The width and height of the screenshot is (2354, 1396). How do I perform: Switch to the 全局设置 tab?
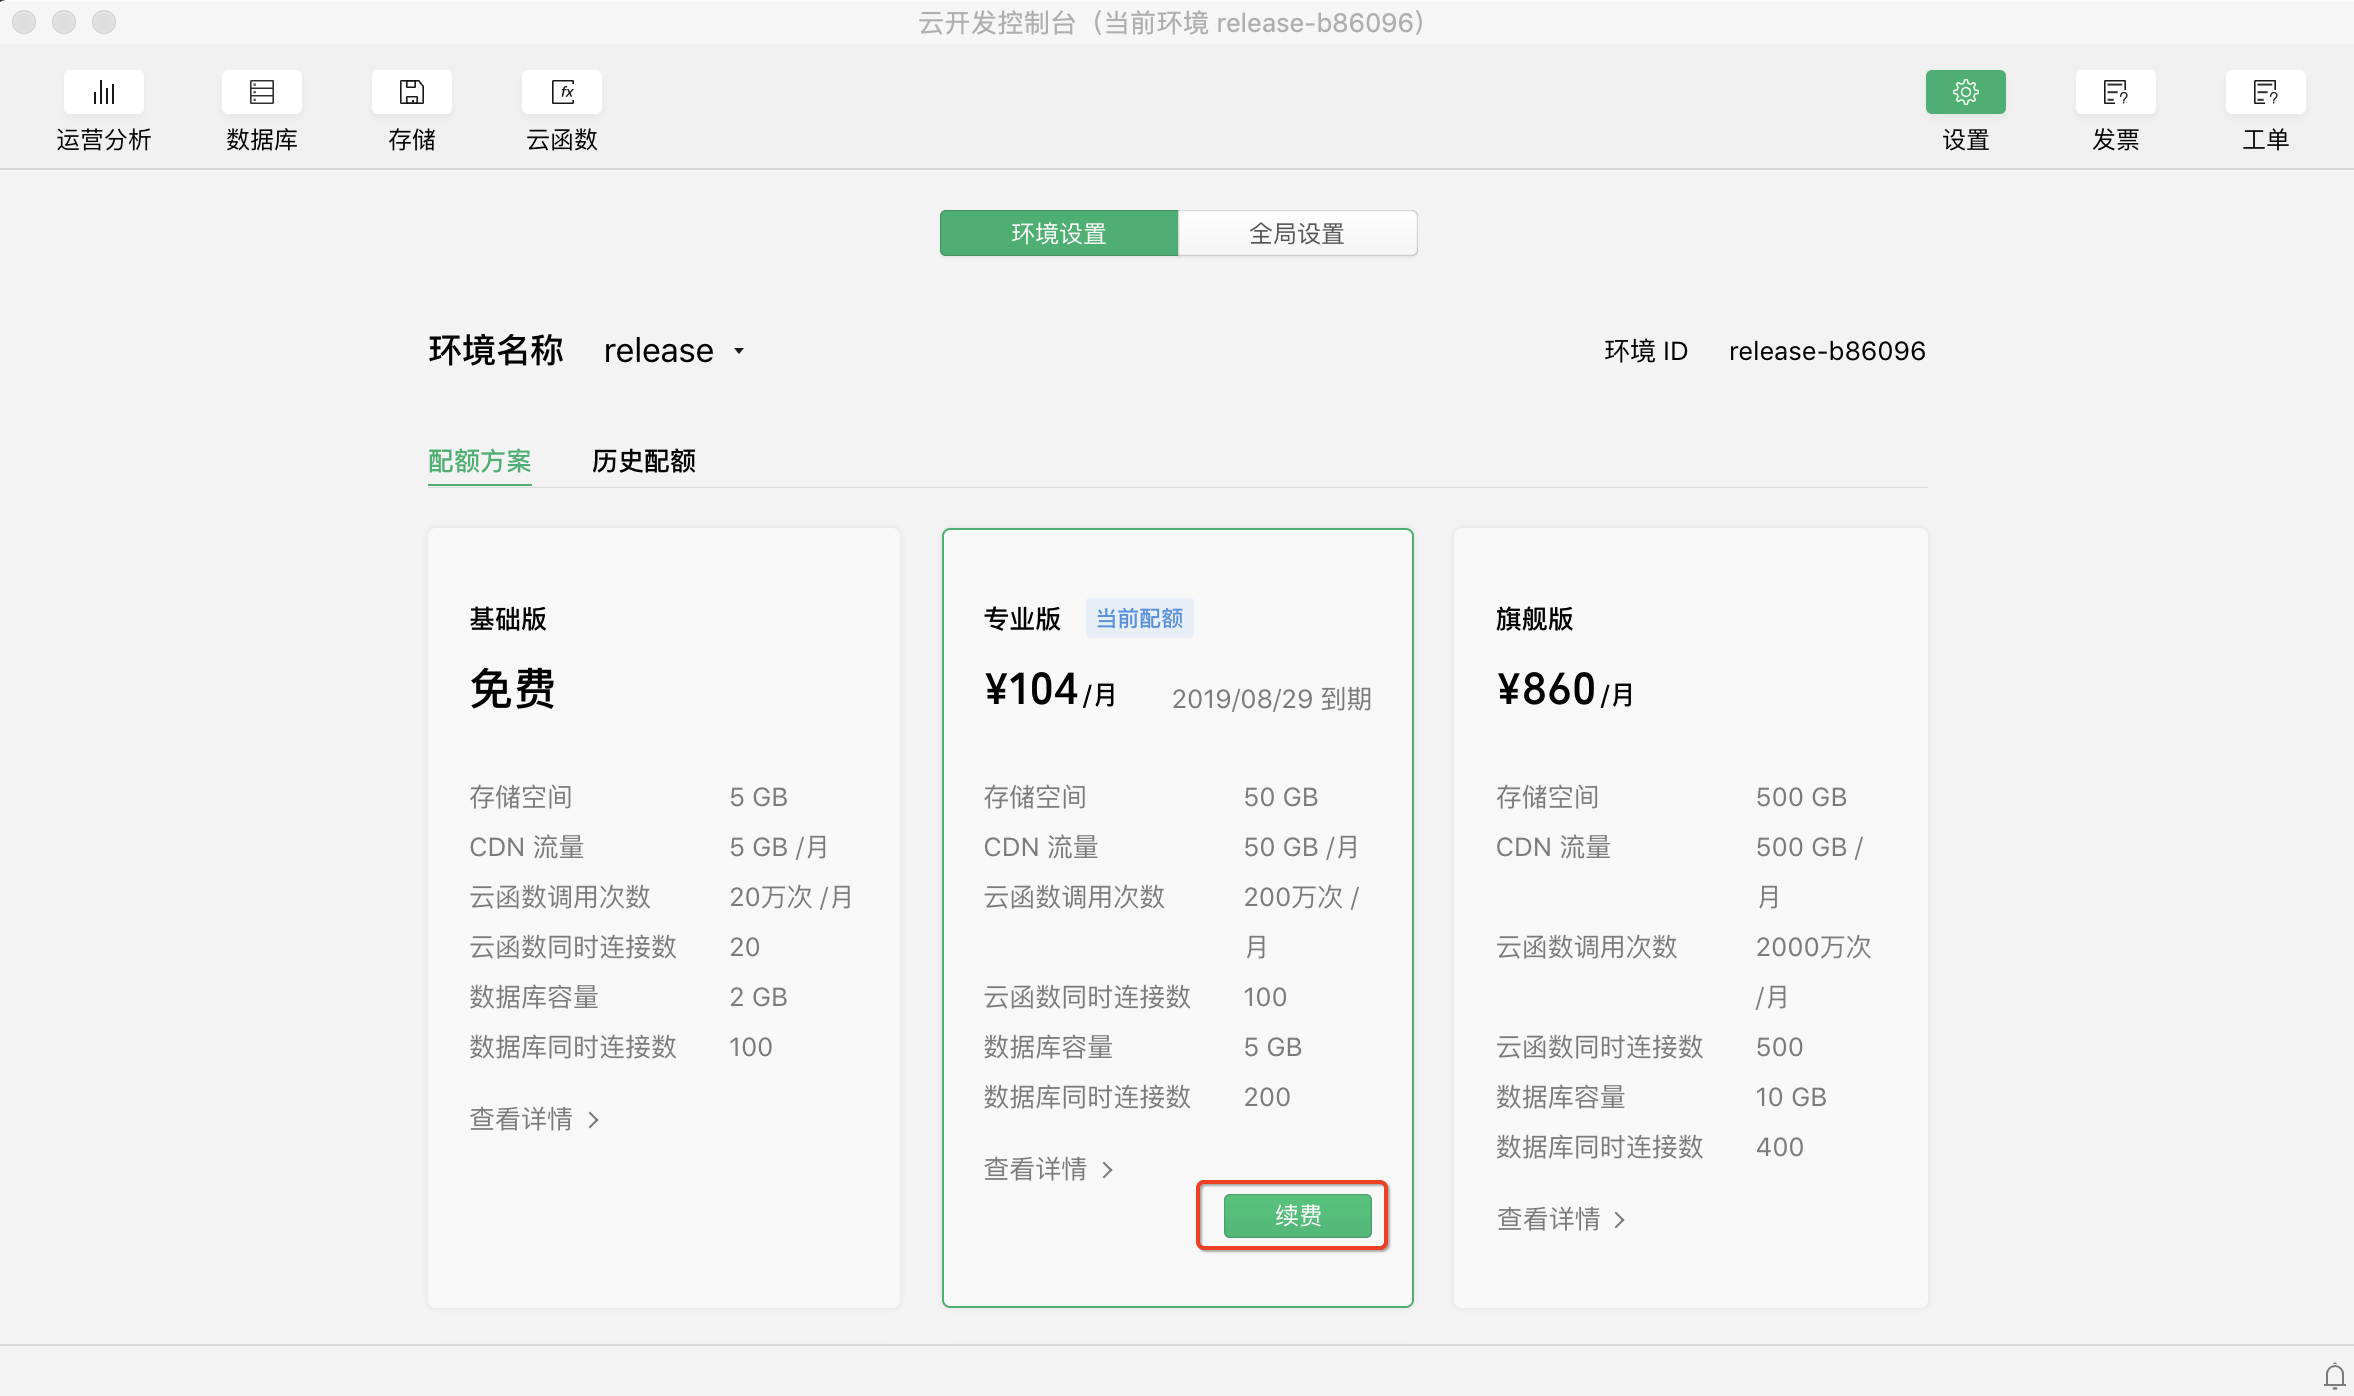(x=1296, y=232)
